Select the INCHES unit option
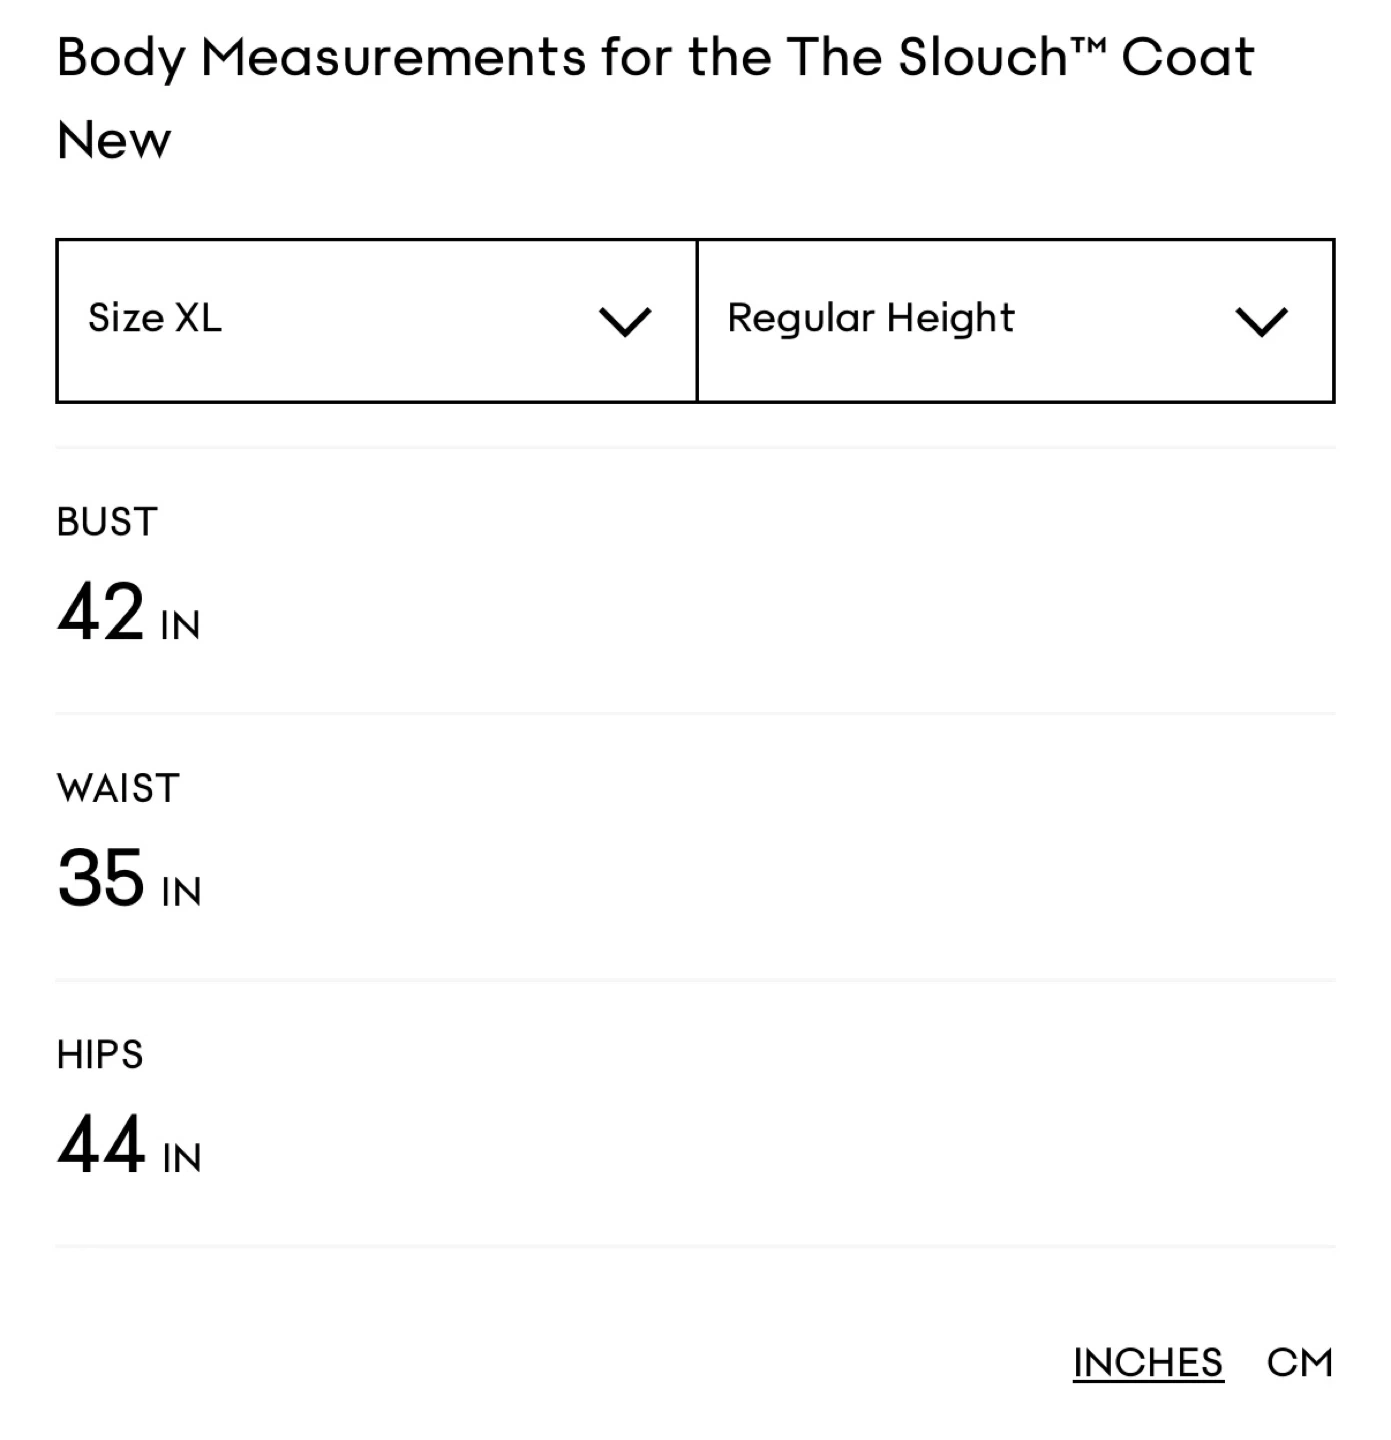Viewport: 1391px width, 1440px height. 1147,1362
